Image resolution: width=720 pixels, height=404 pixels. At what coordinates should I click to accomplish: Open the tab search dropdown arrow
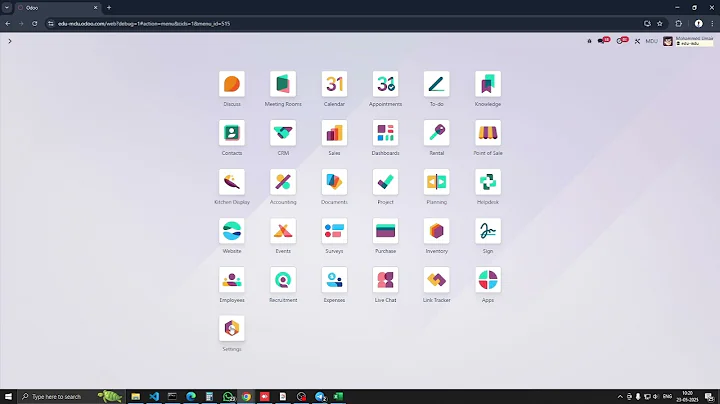pos(7,8)
